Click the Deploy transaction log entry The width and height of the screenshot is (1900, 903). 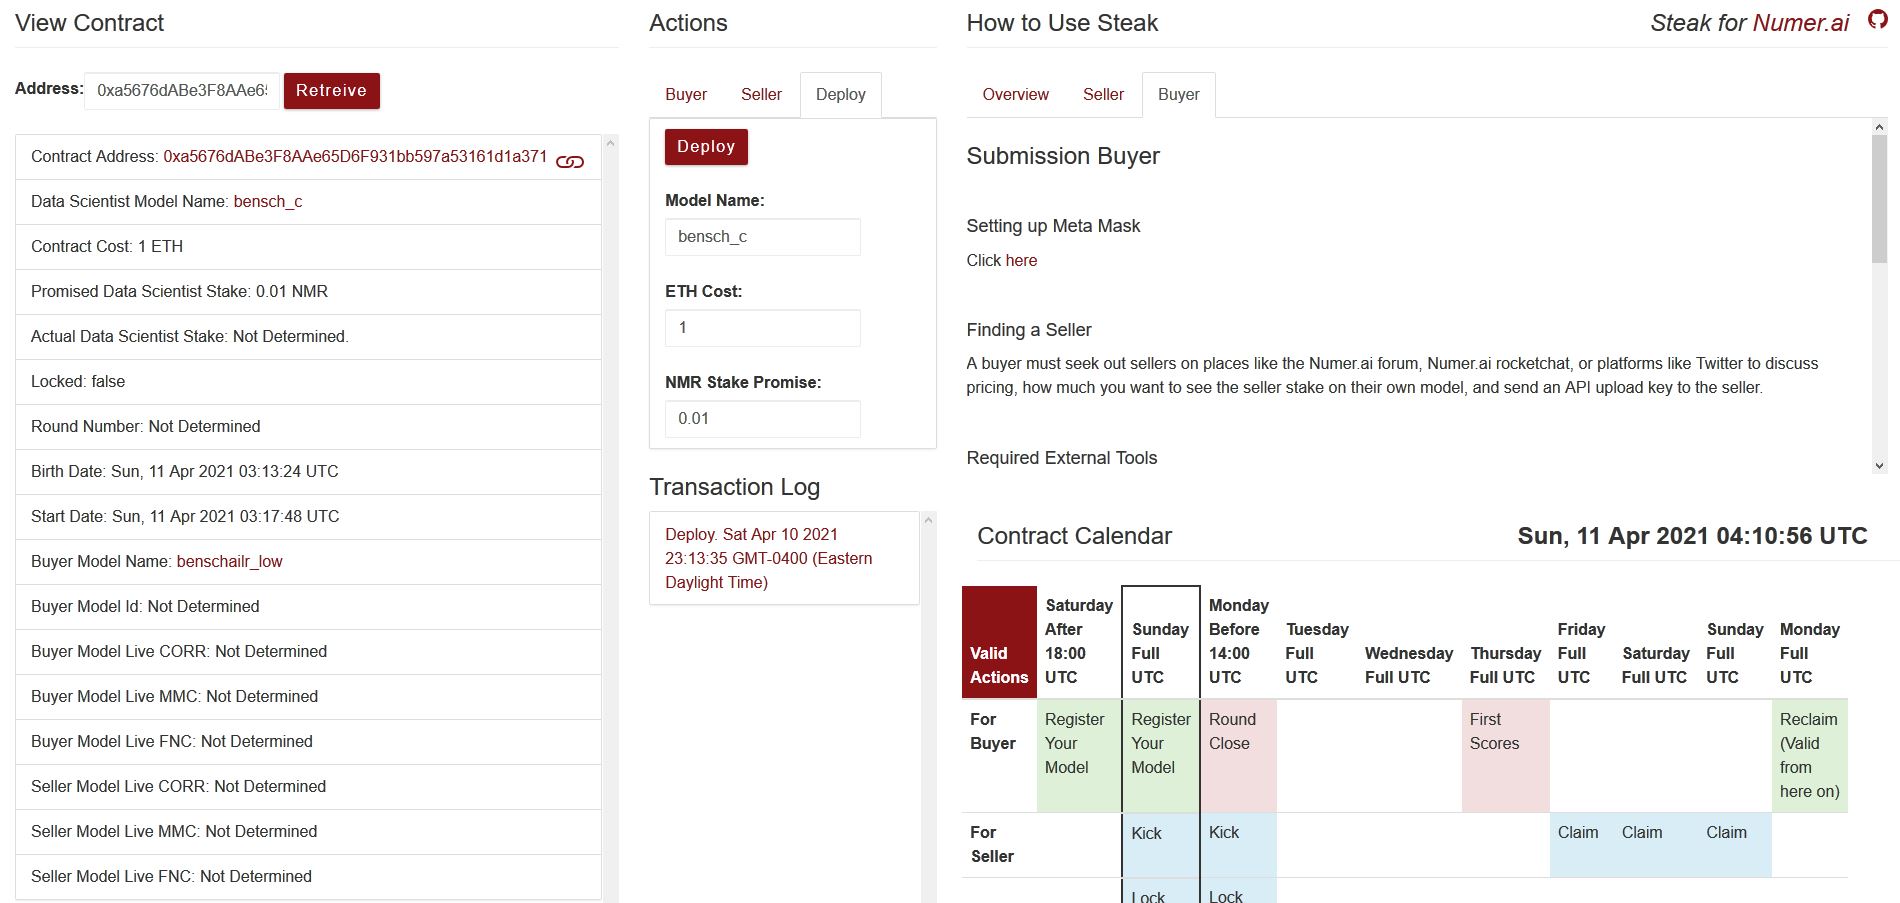tap(784, 559)
